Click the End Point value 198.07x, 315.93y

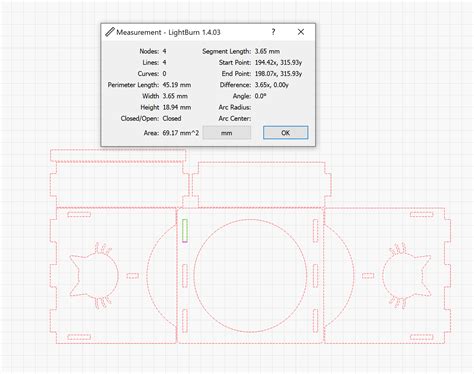point(278,74)
